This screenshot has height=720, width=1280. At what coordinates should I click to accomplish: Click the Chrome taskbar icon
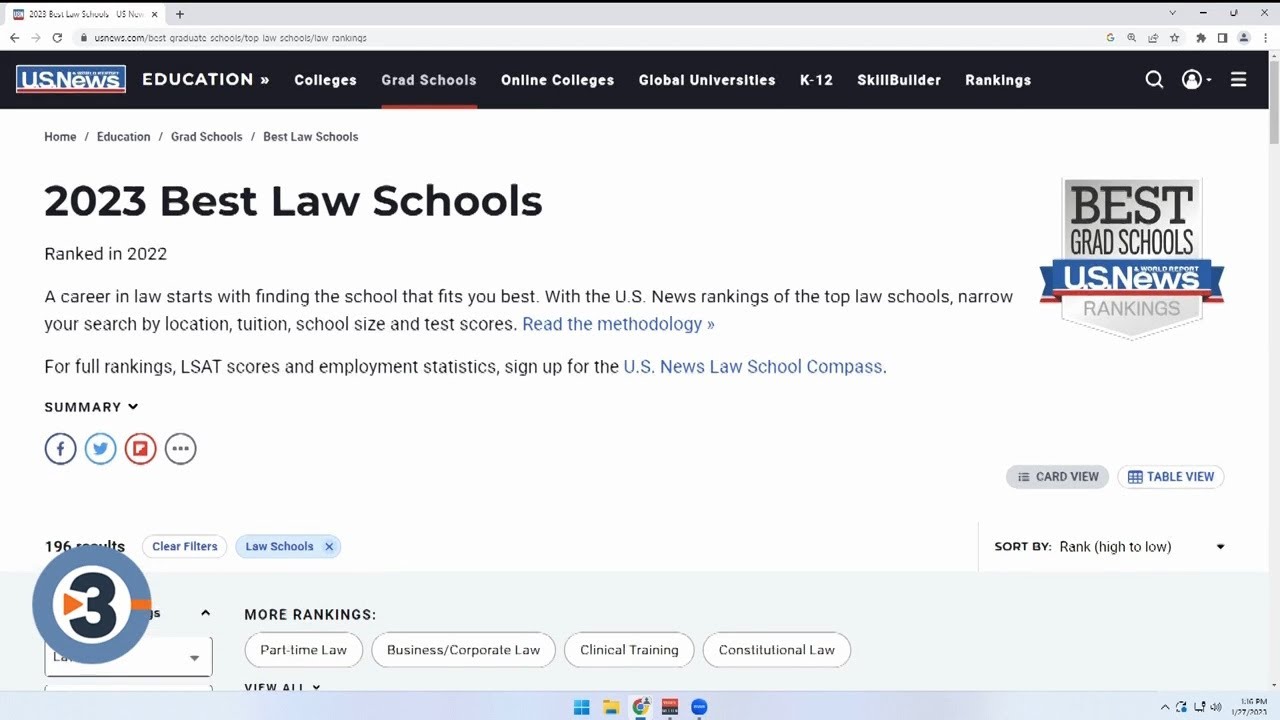coord(641,707)
